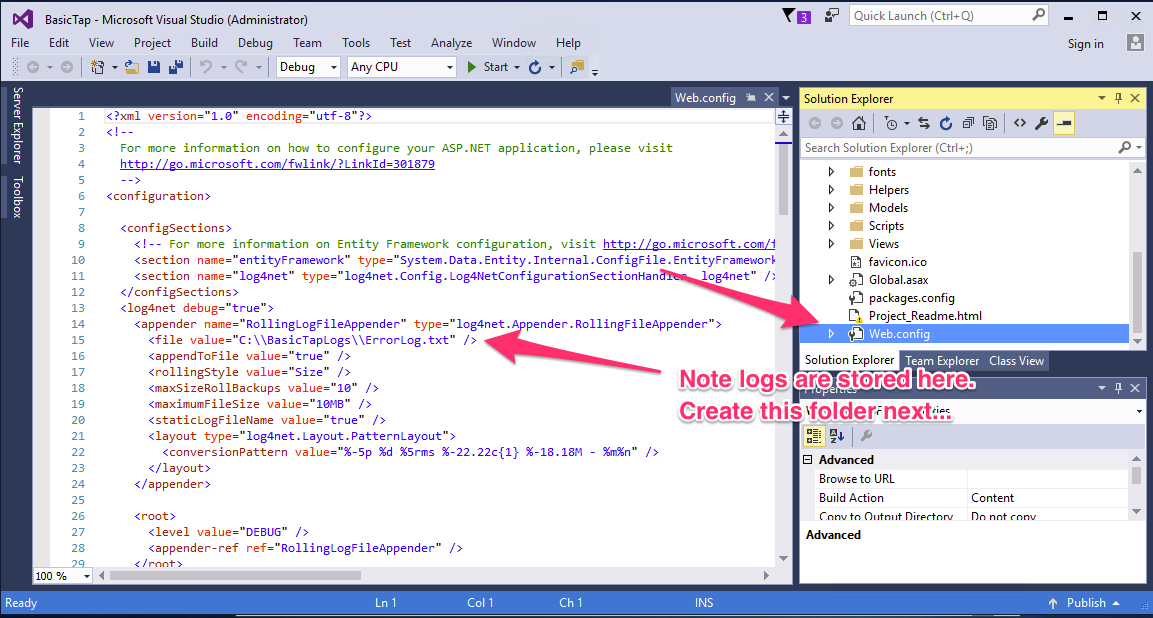Click the Save All toolbar icon

[x=176, y=67]
